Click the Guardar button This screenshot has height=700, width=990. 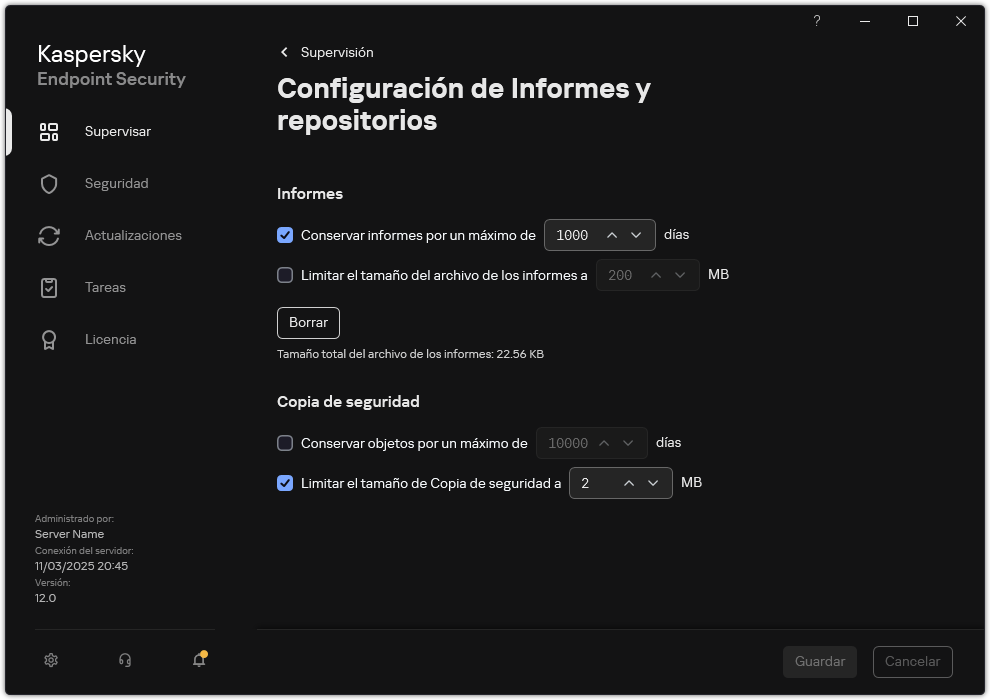pos(819,662)
